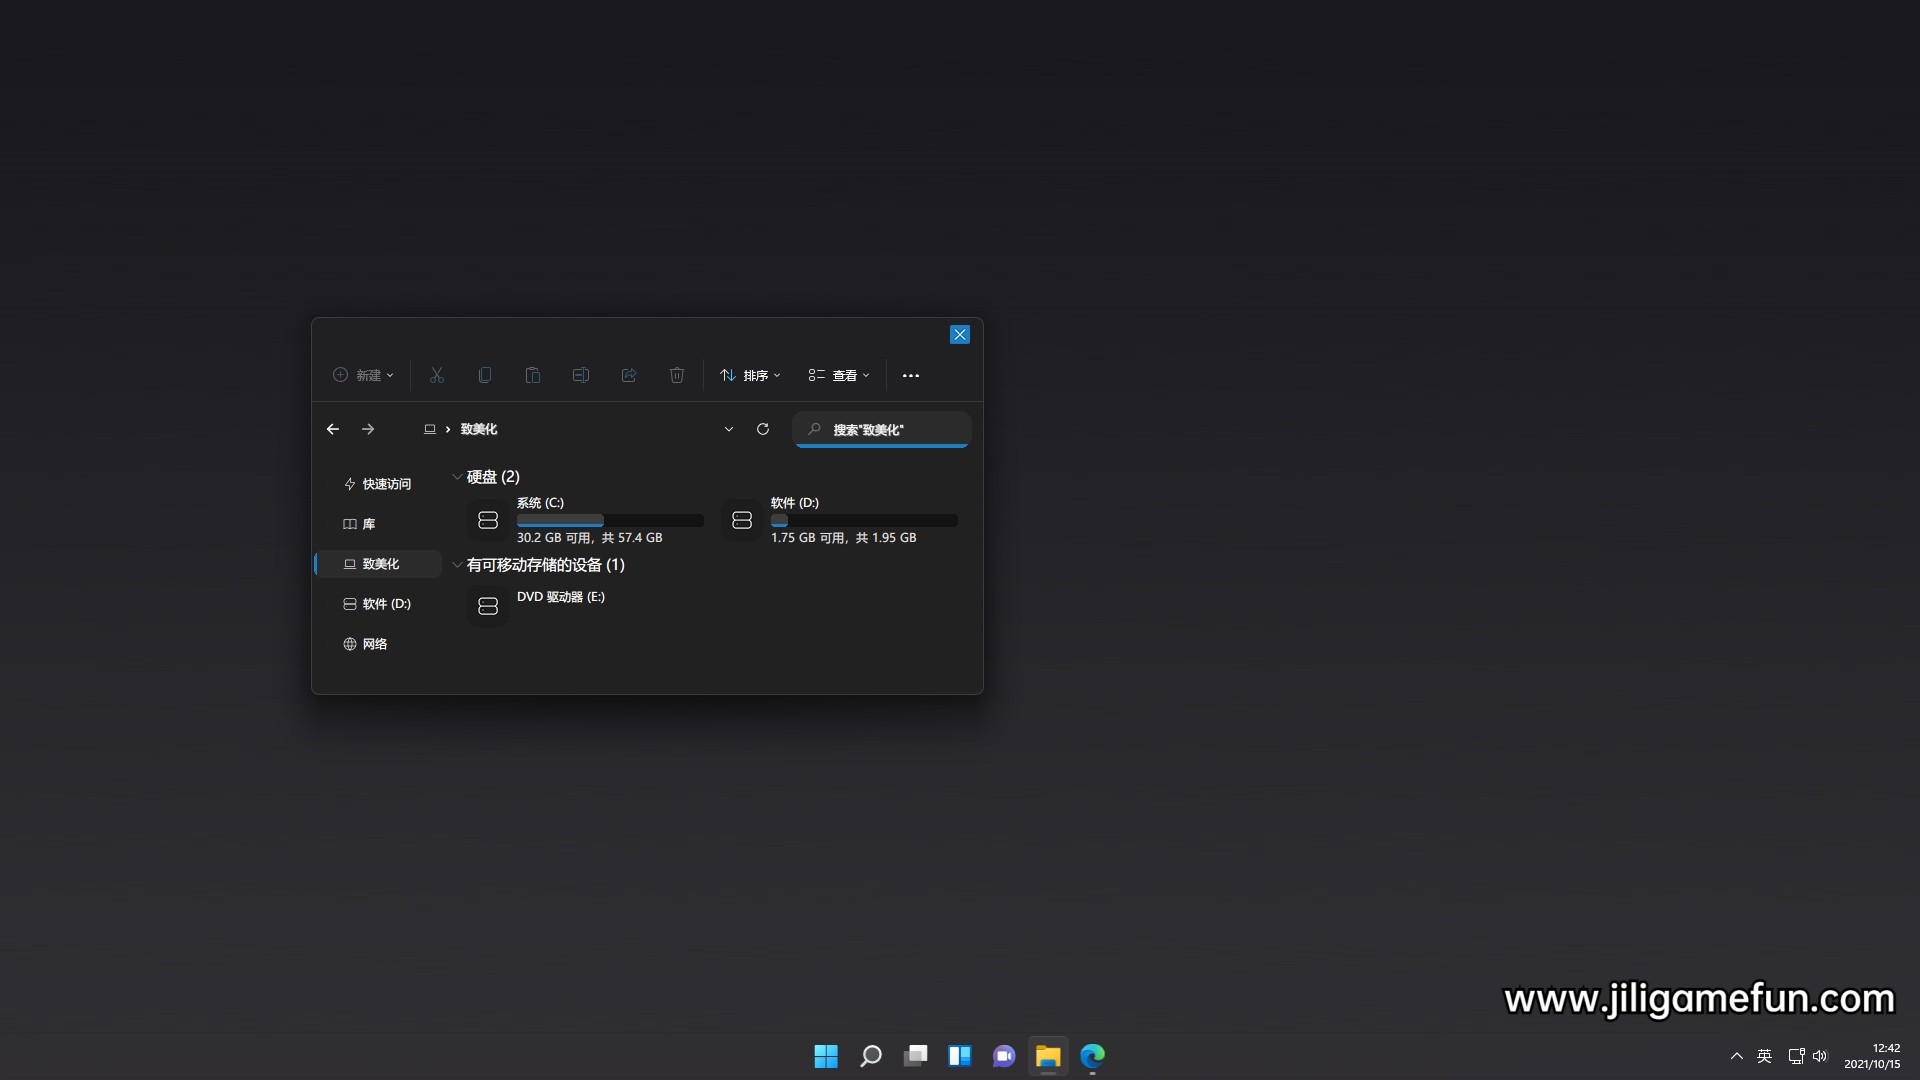Refresh the current folder view

coord(763,429)
